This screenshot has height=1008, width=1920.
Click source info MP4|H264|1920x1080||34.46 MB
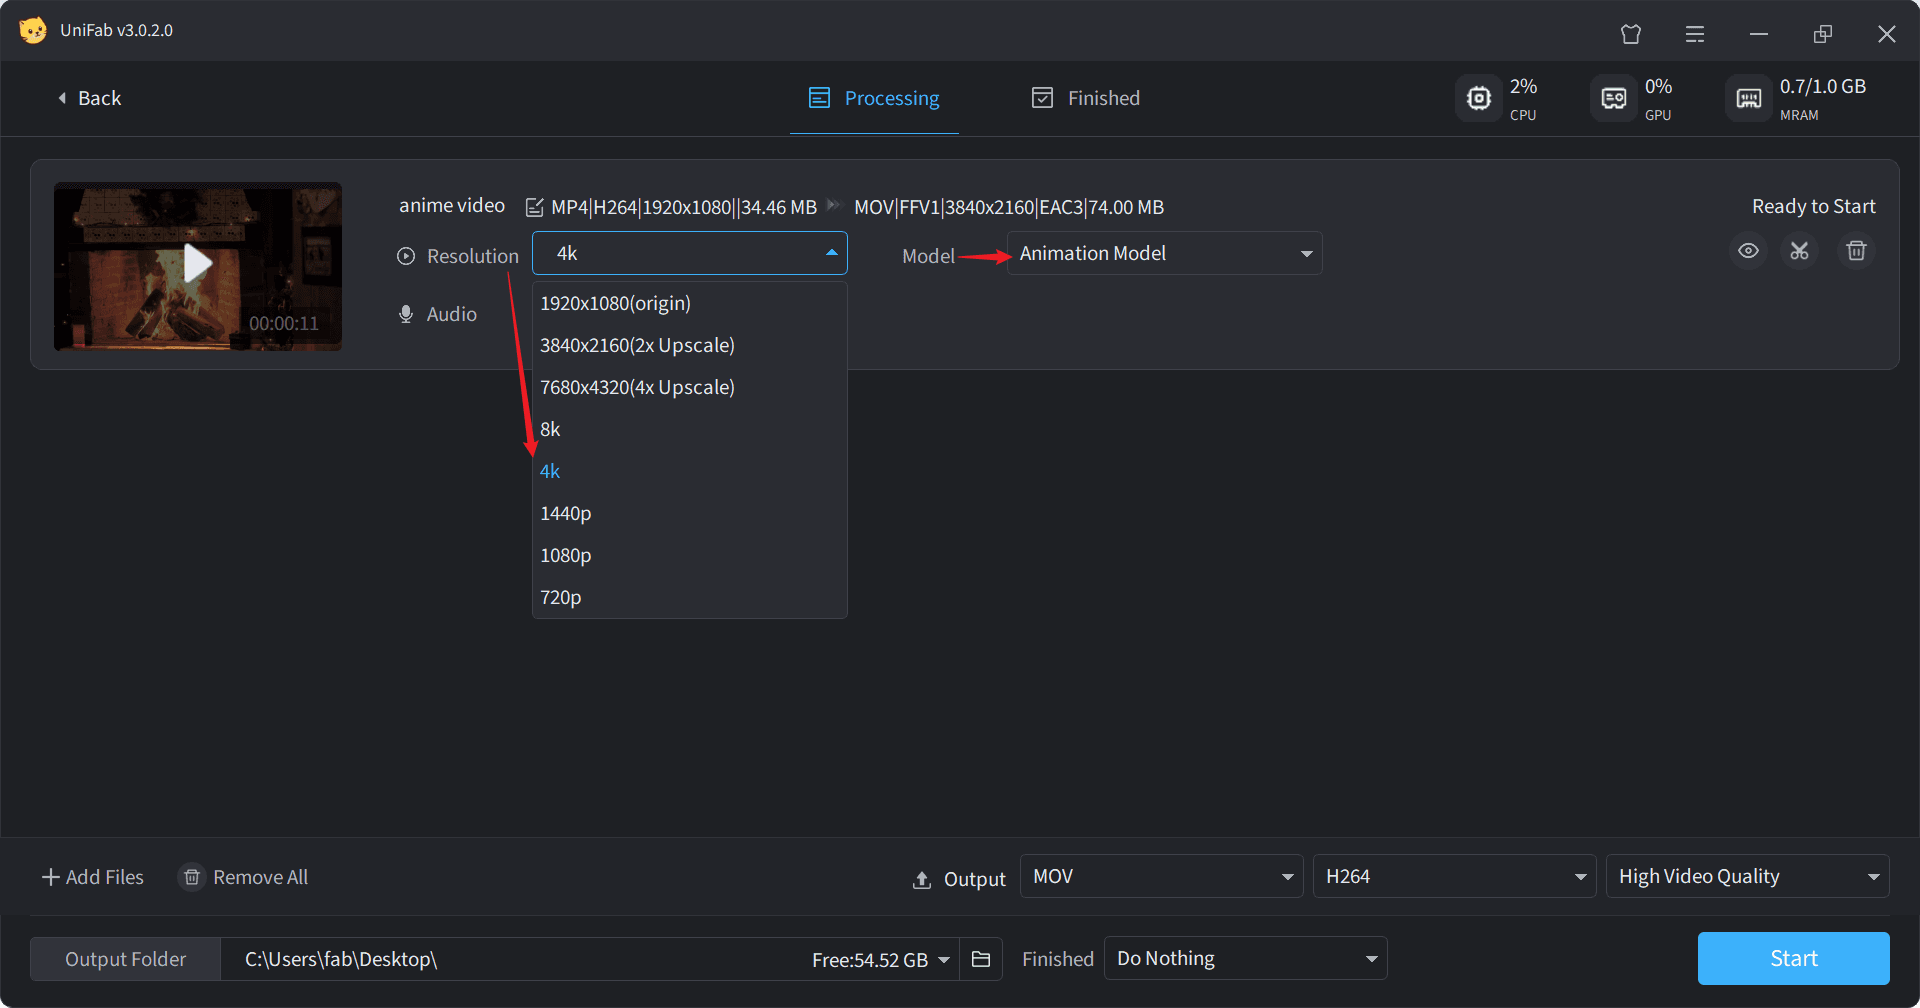click(684, 207)
